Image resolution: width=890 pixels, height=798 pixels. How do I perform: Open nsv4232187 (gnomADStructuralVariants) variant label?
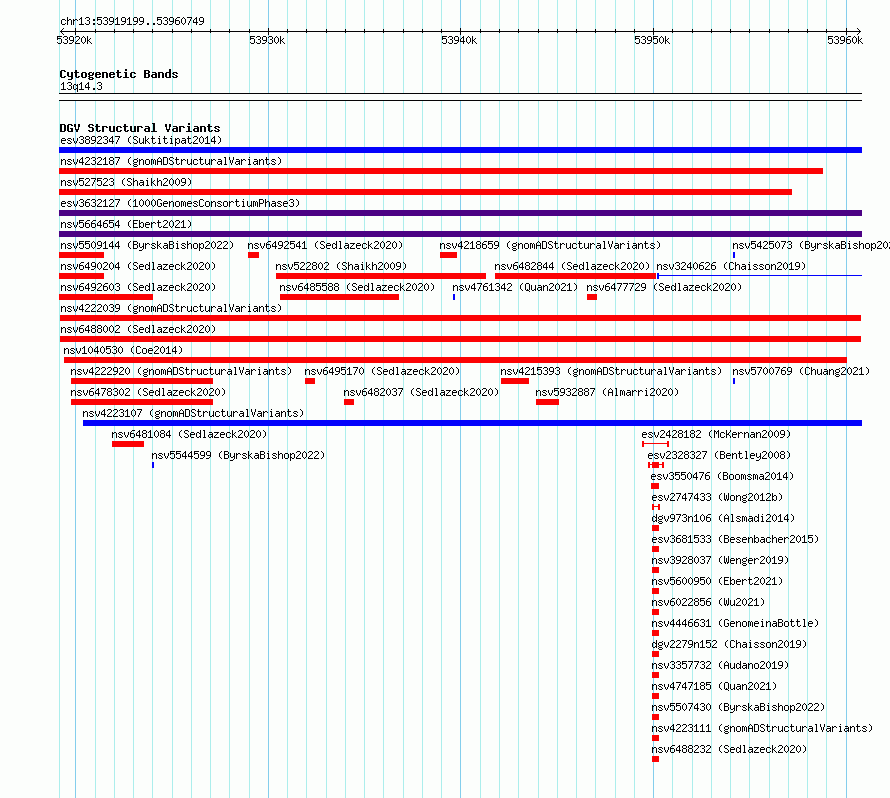click(171, 161)
